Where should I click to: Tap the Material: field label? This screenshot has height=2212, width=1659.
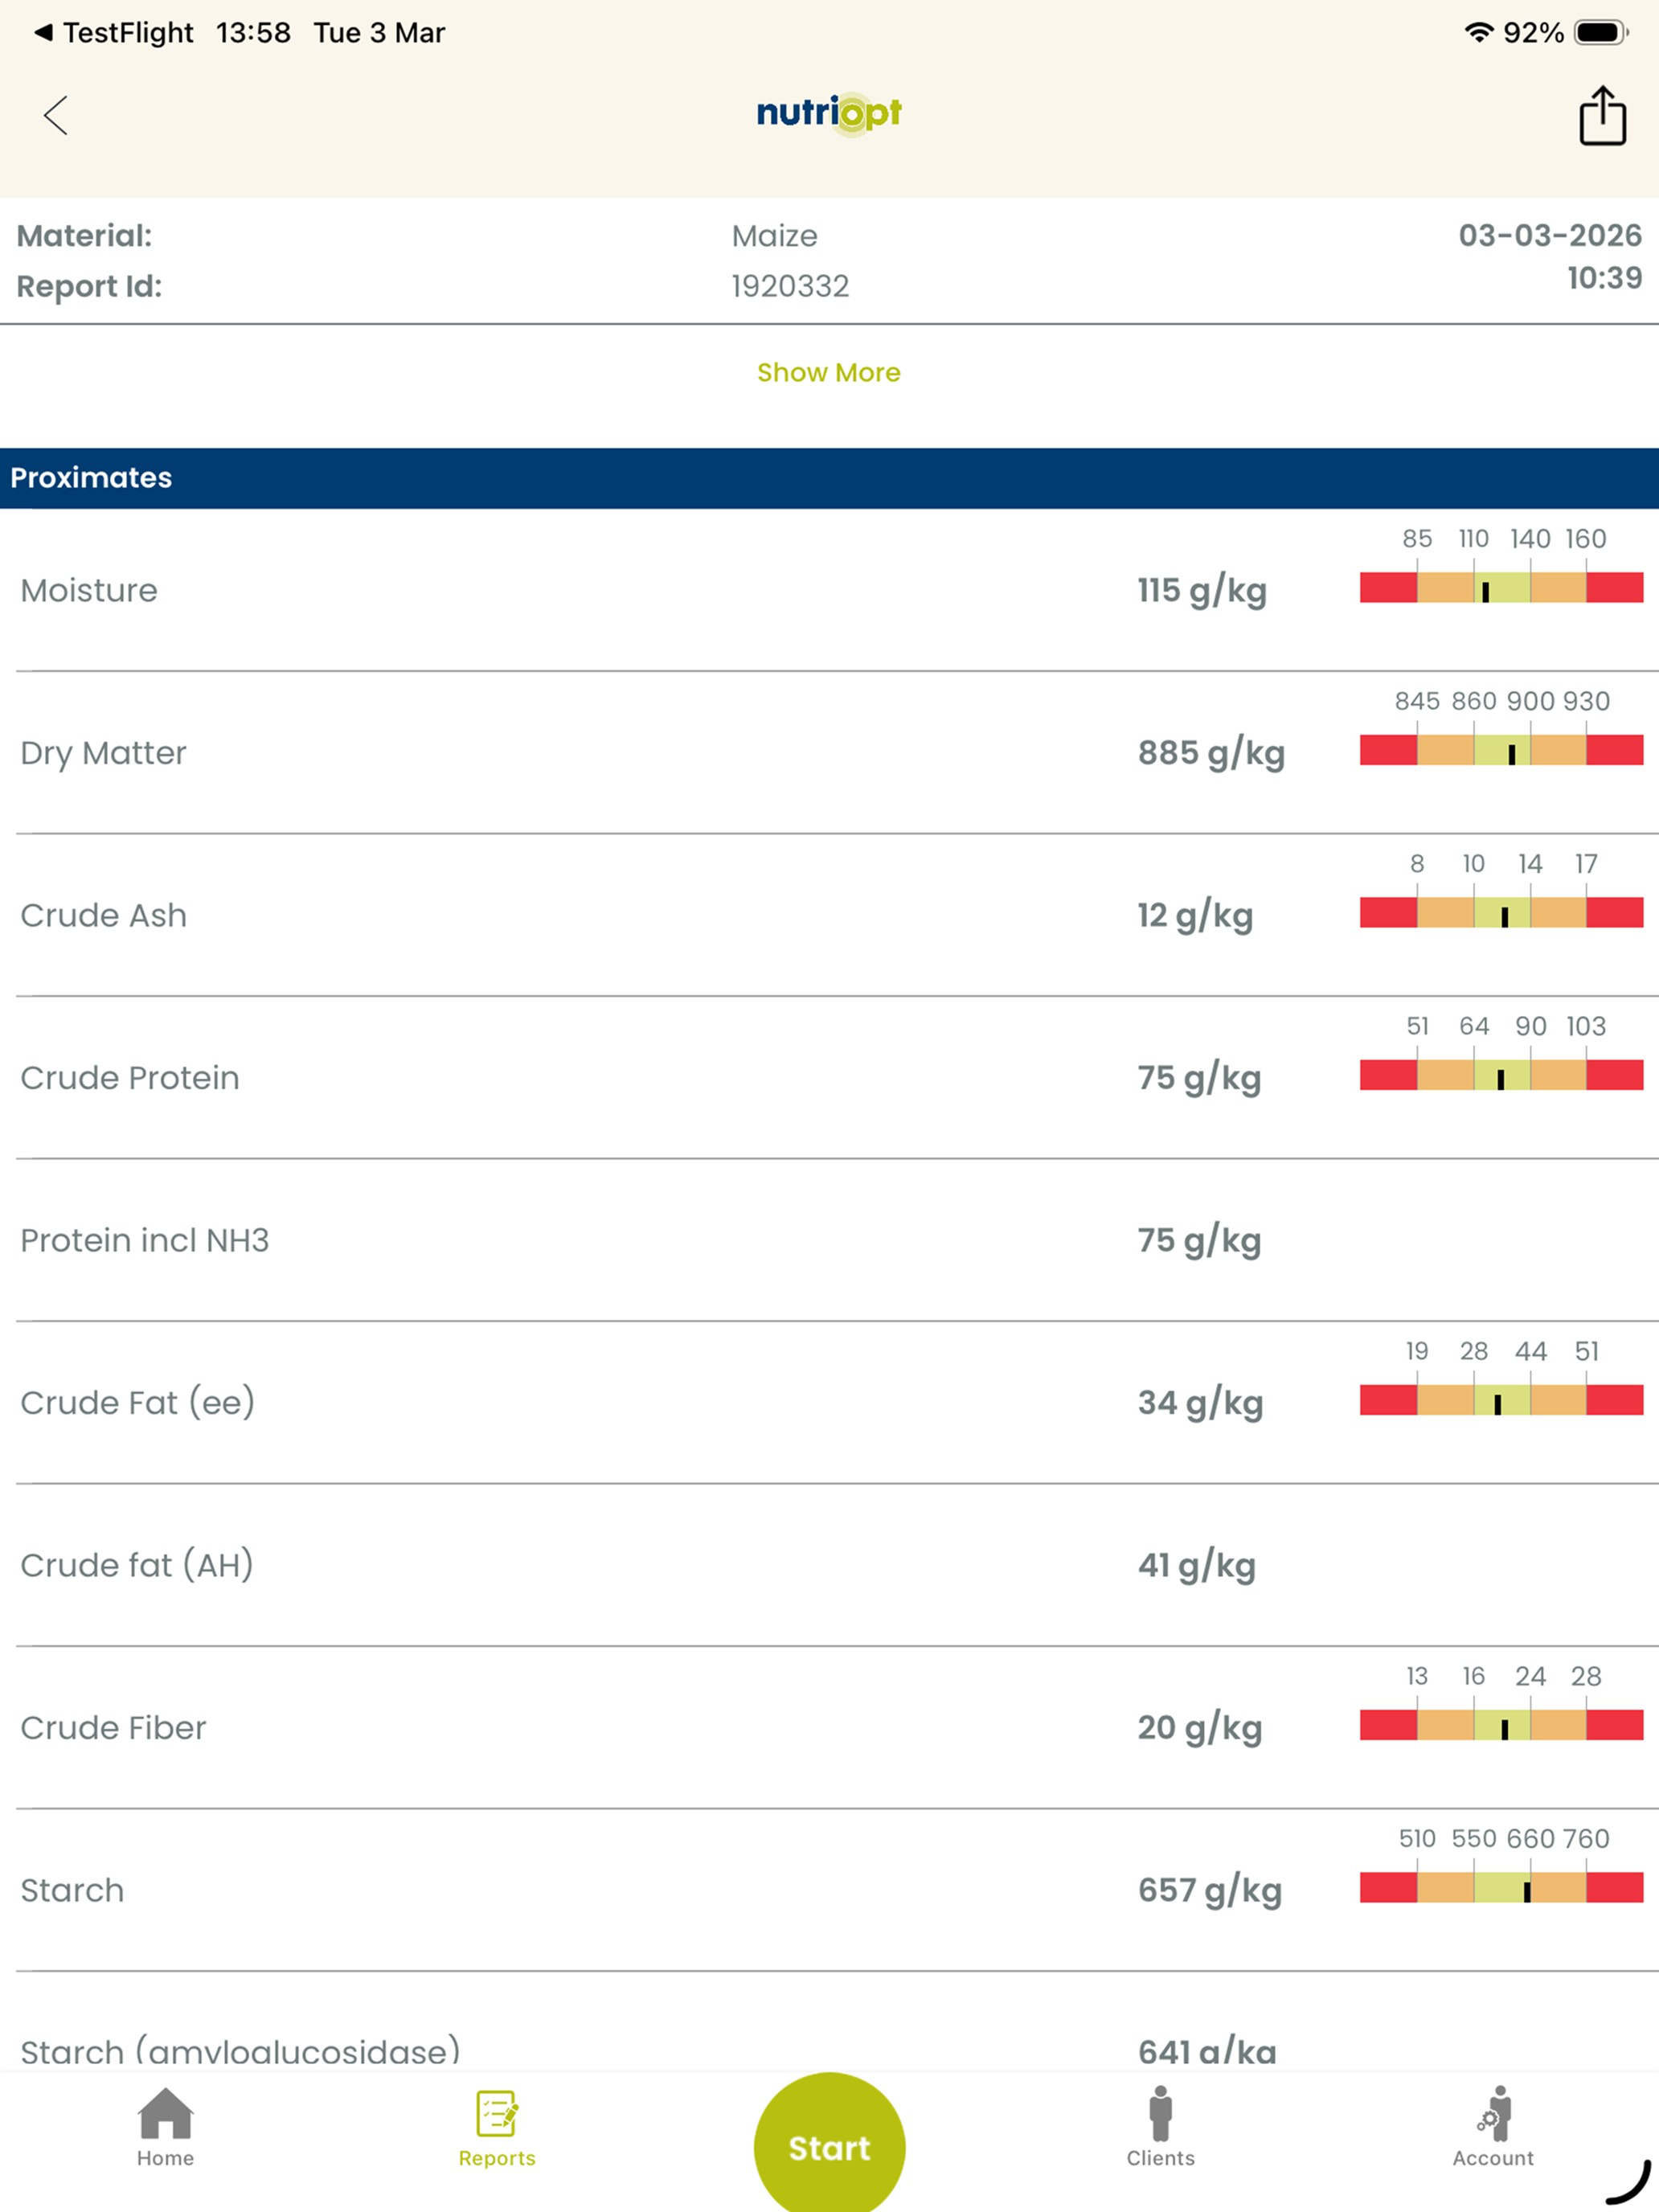(x=84, y=236)
